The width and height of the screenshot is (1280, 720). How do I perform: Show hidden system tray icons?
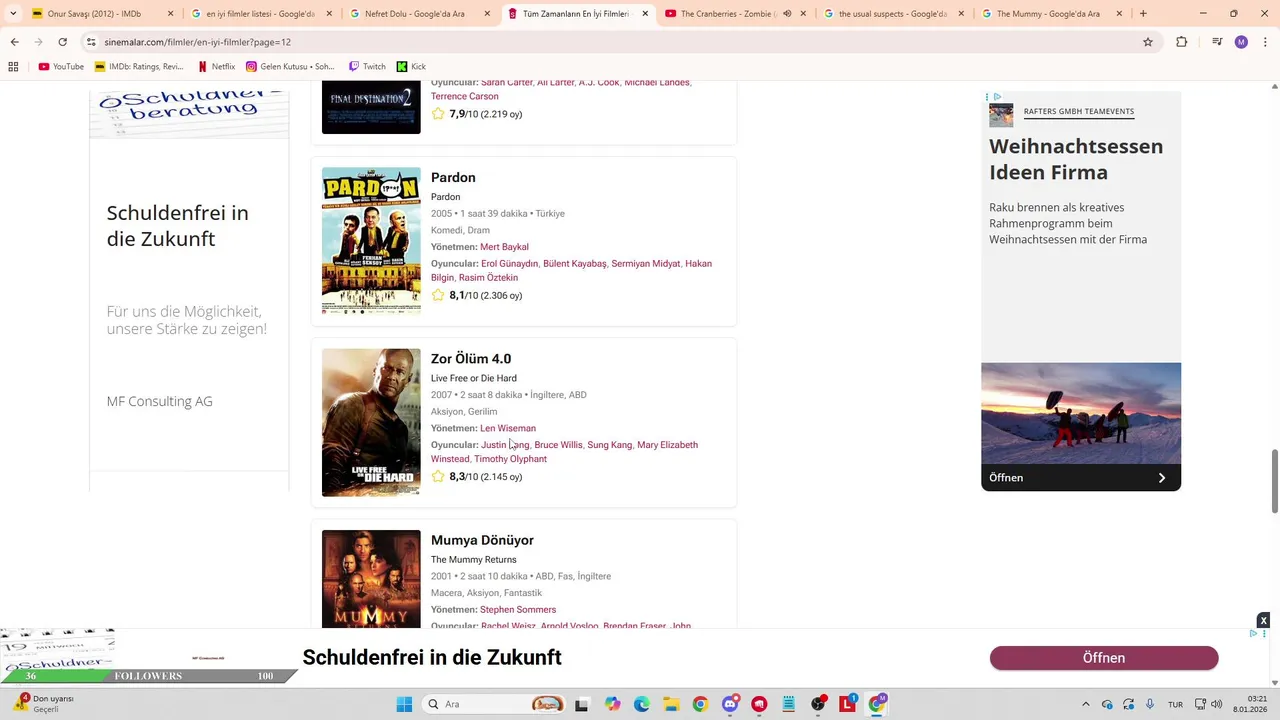point(1086,704)
